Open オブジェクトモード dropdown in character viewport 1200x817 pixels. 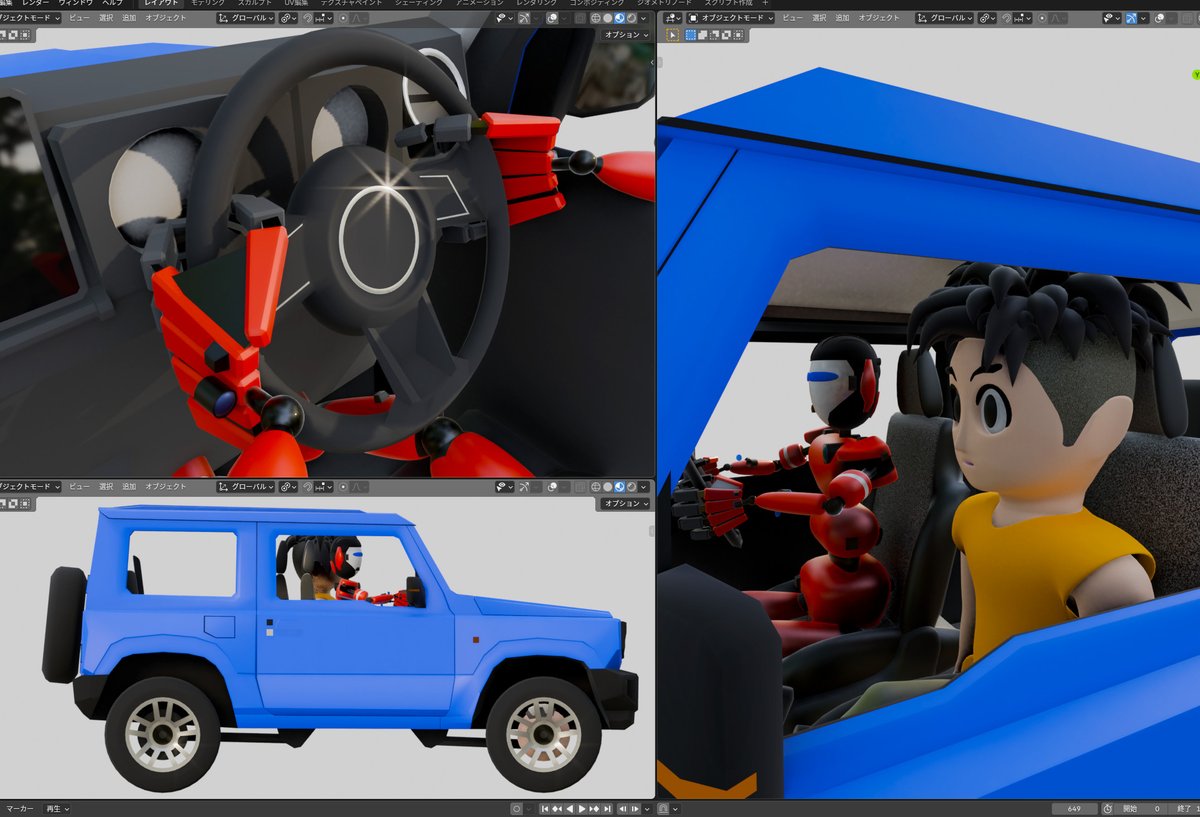pos(730,18)
